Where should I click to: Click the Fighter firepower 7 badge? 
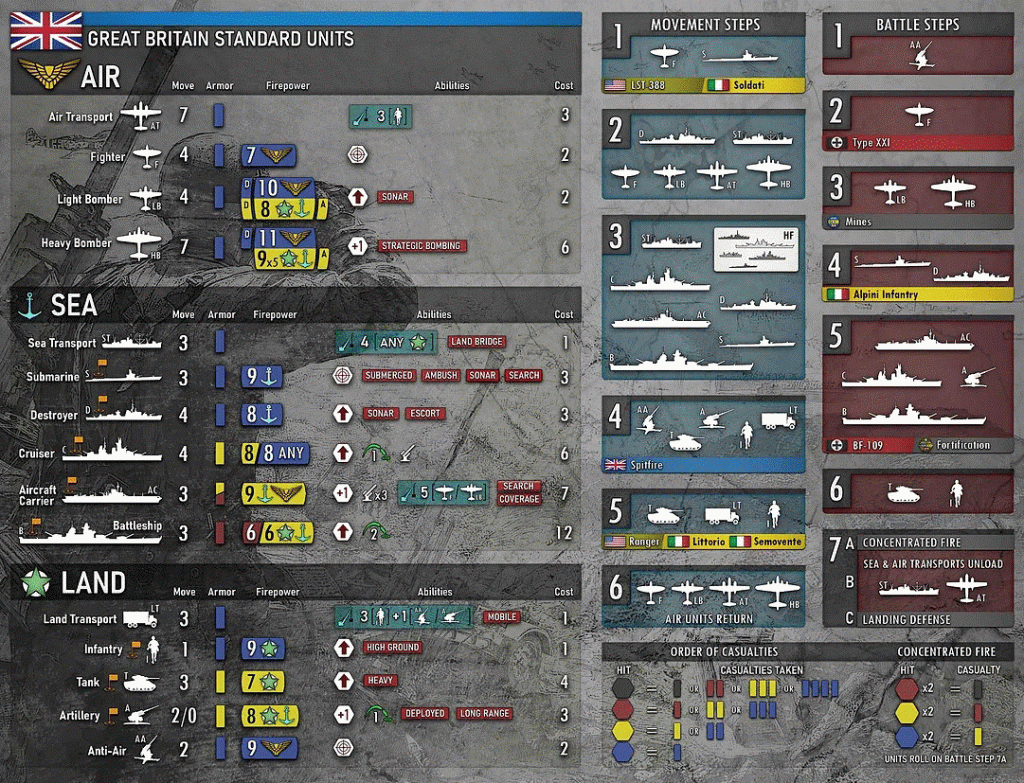pyautogui.click(x=267, y=155)
